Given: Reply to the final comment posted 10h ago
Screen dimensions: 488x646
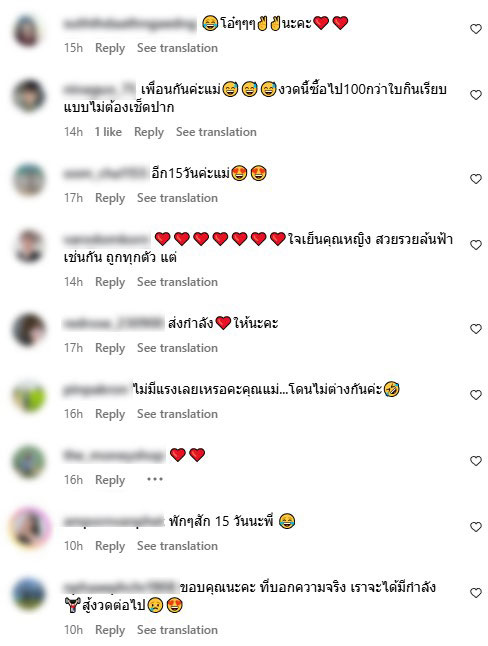Looking at the screenshot, I should click(110, 630).
